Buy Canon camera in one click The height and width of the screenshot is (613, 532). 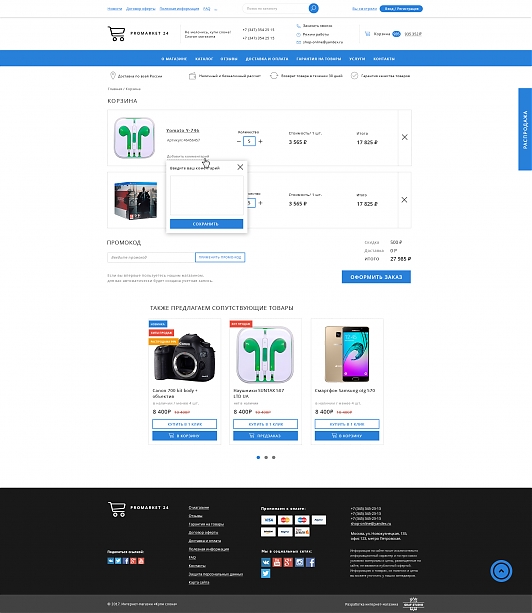(x=184, y=424)
